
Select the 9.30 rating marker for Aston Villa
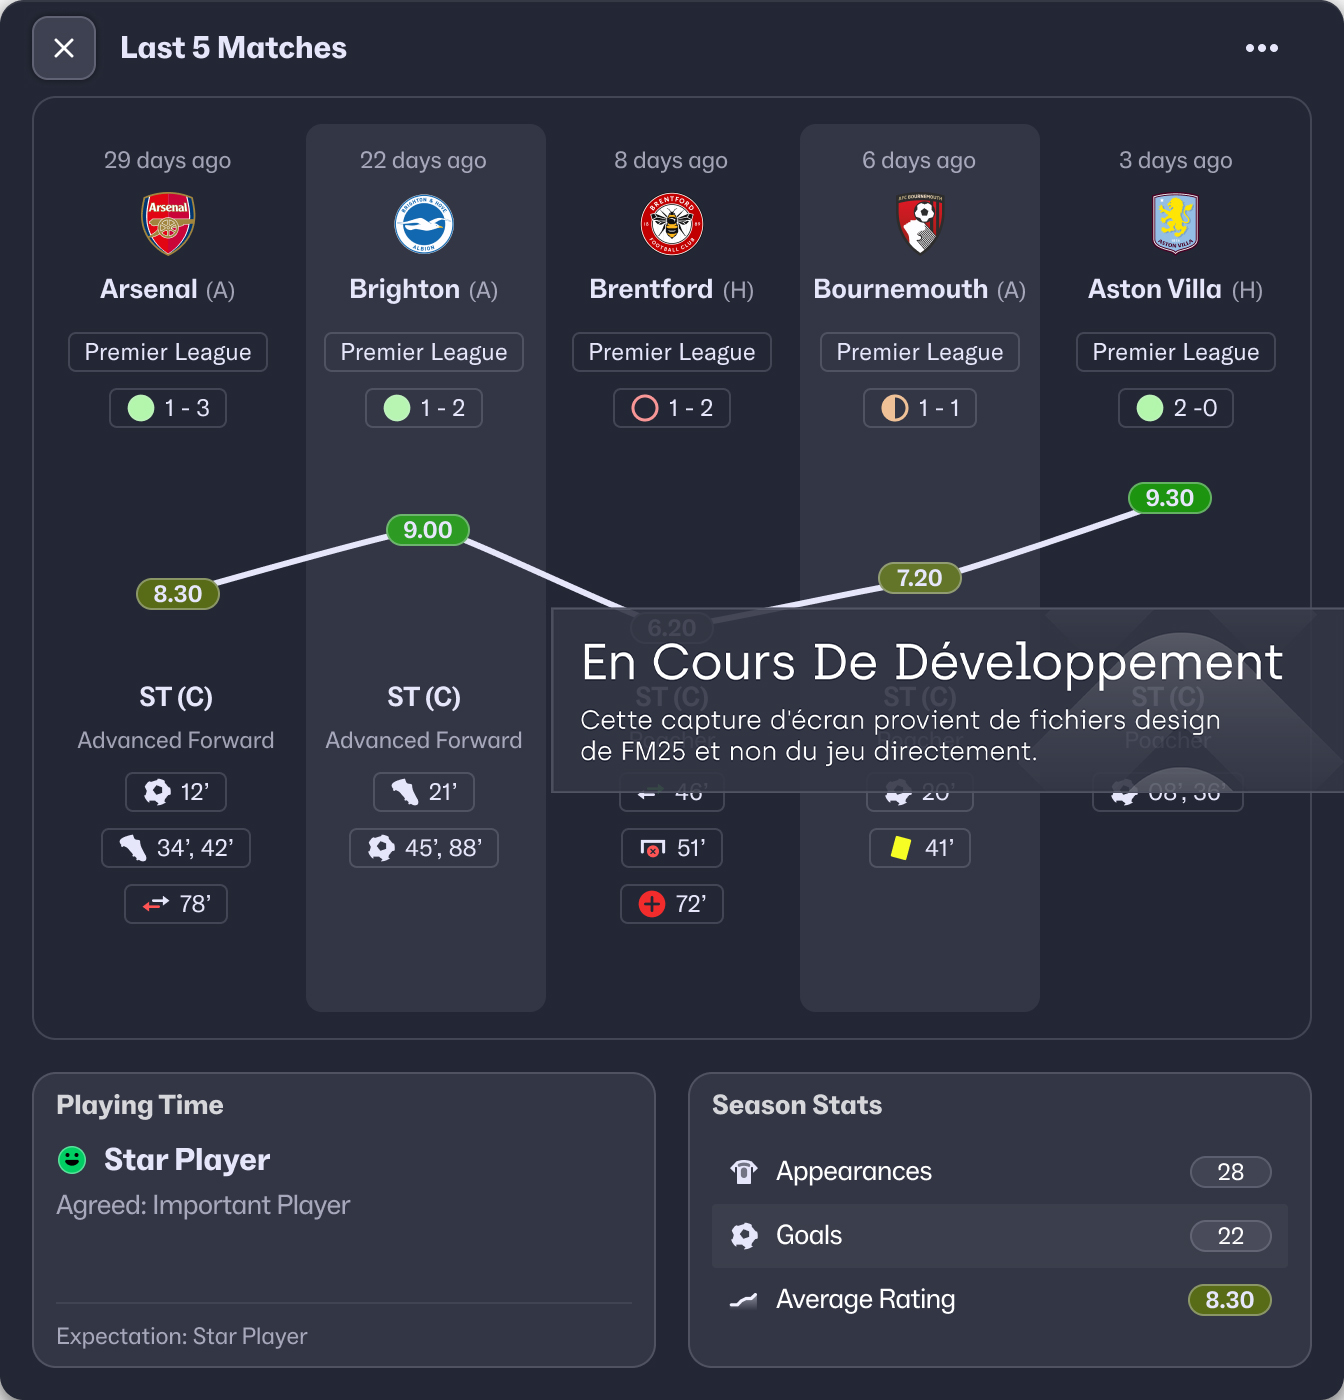tap(1169, 498)
